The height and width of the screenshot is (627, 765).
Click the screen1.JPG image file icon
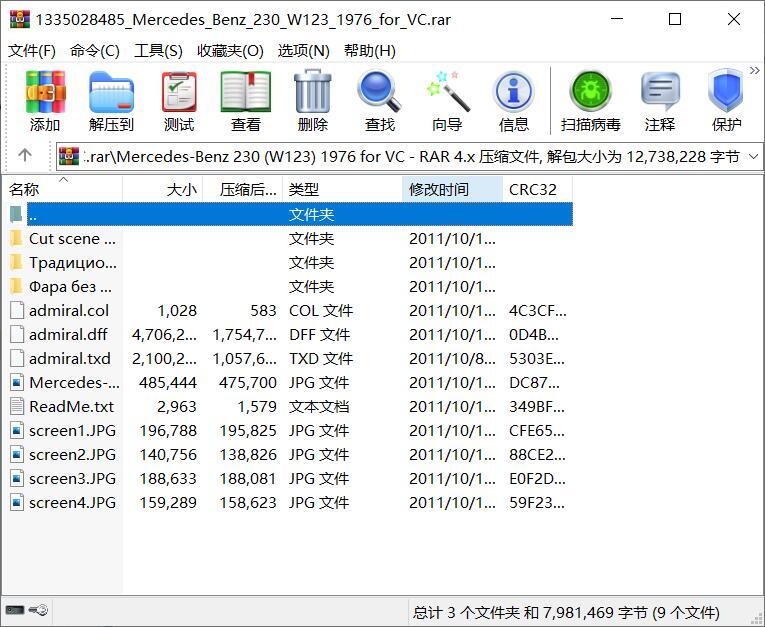pyautogui.click(x=17, y=430)
